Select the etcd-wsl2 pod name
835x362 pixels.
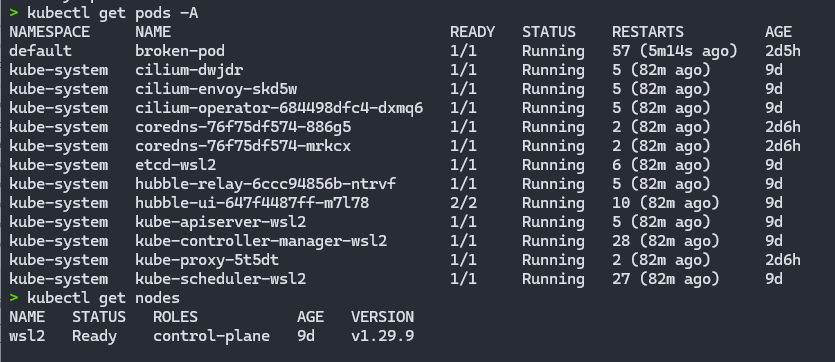click(x=175, y=165)
